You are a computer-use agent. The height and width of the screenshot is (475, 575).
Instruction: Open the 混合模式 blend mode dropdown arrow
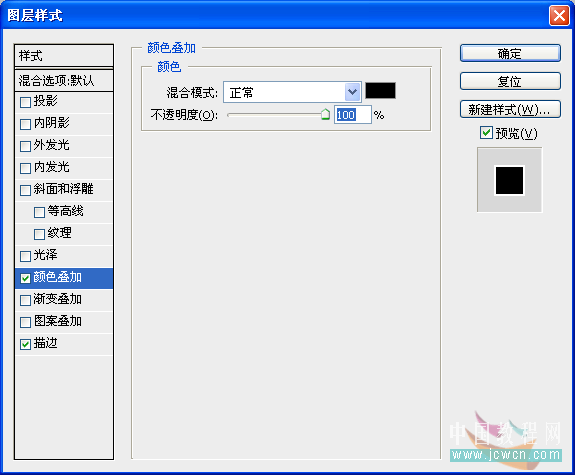[352, 92]
